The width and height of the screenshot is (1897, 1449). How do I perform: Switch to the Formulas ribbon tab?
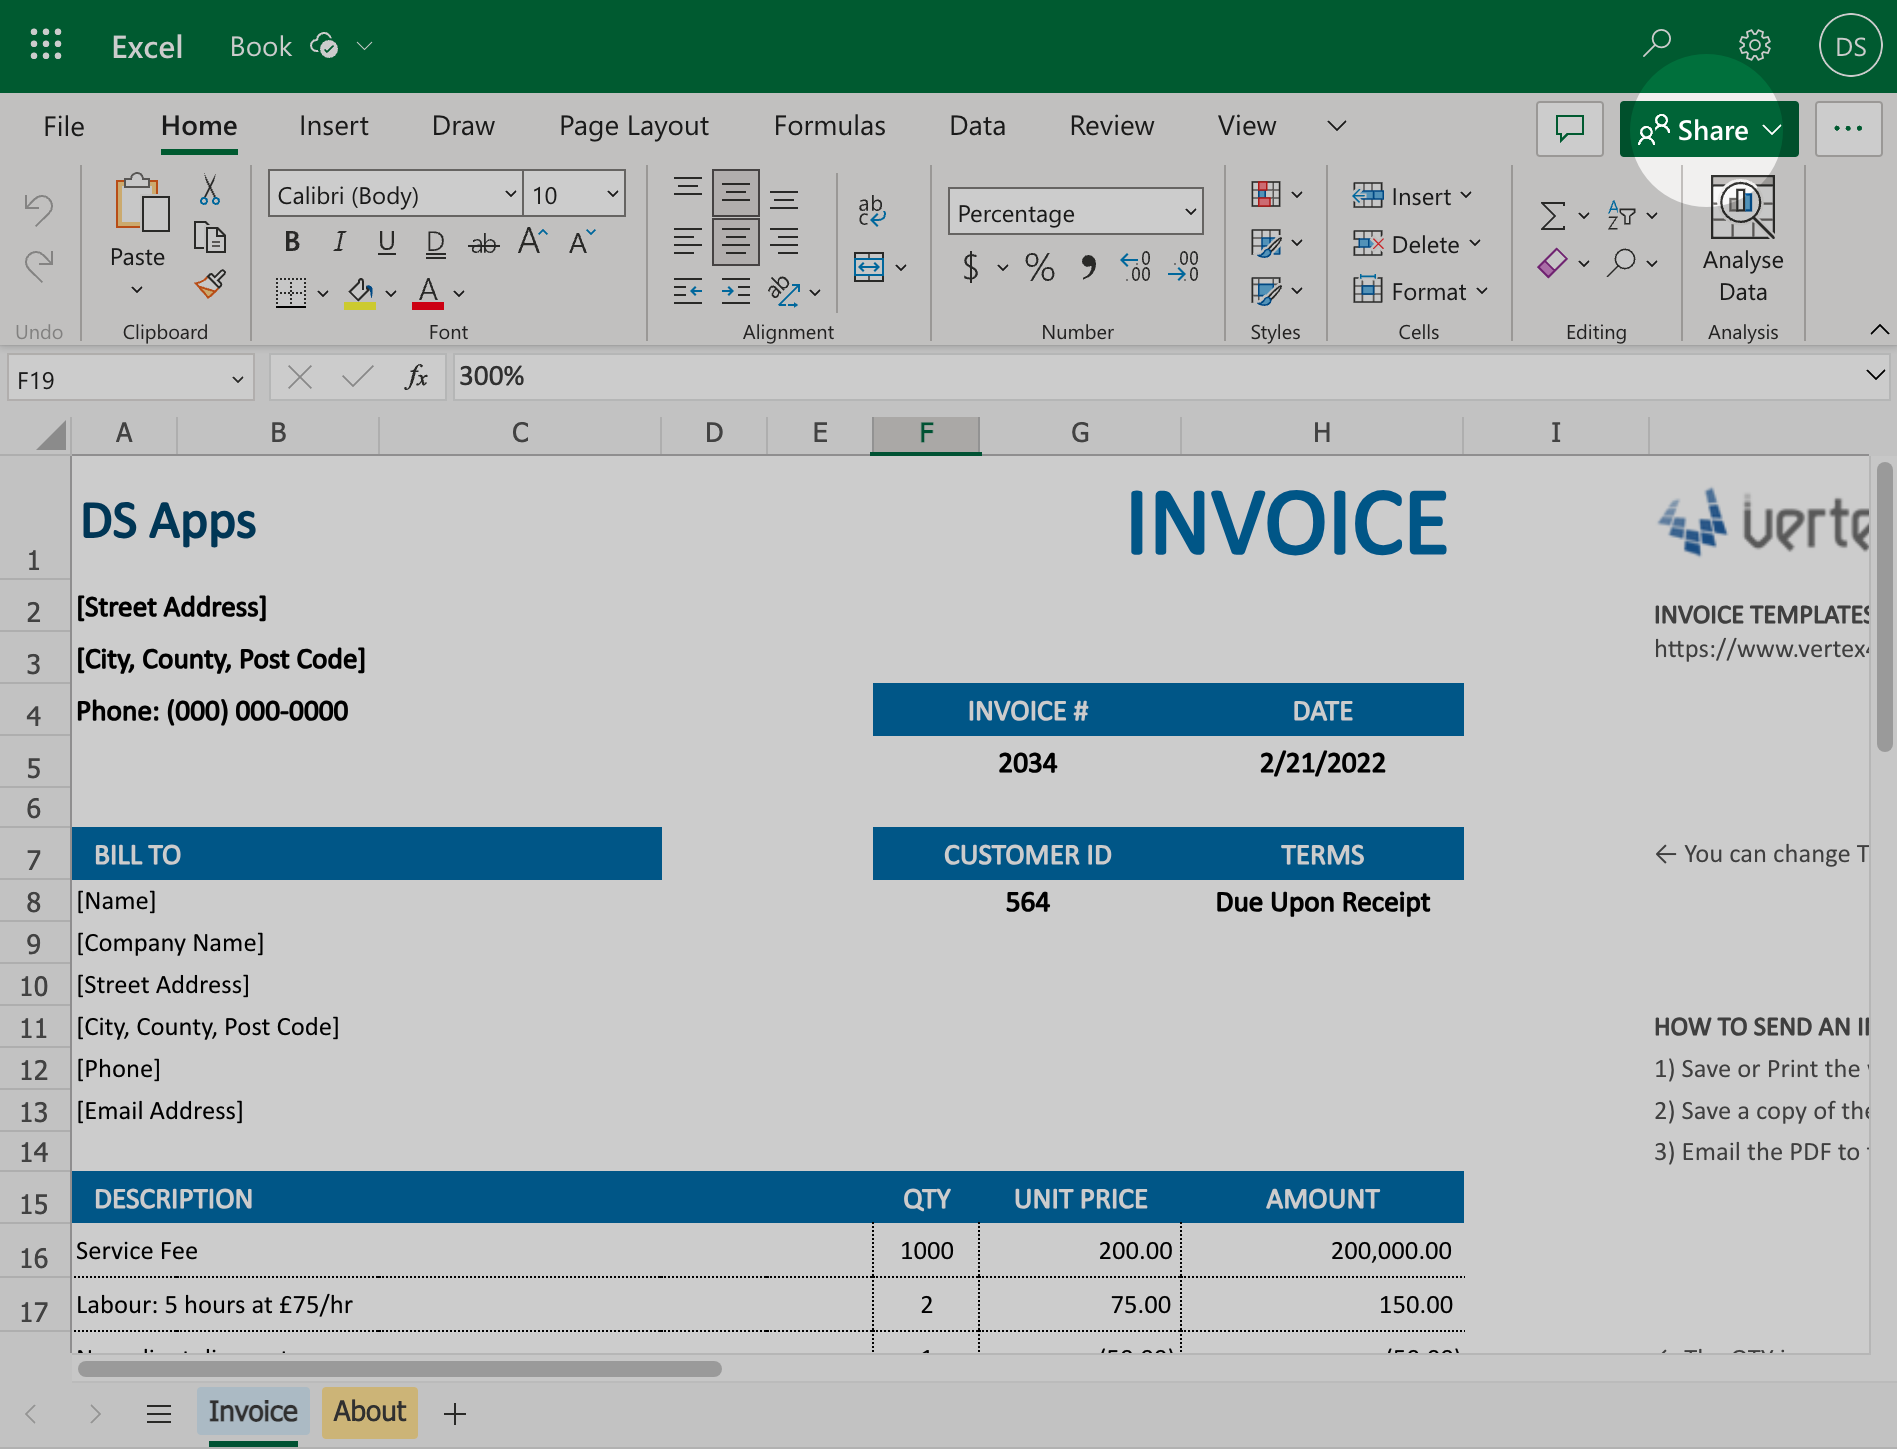[x=829, y=126]
